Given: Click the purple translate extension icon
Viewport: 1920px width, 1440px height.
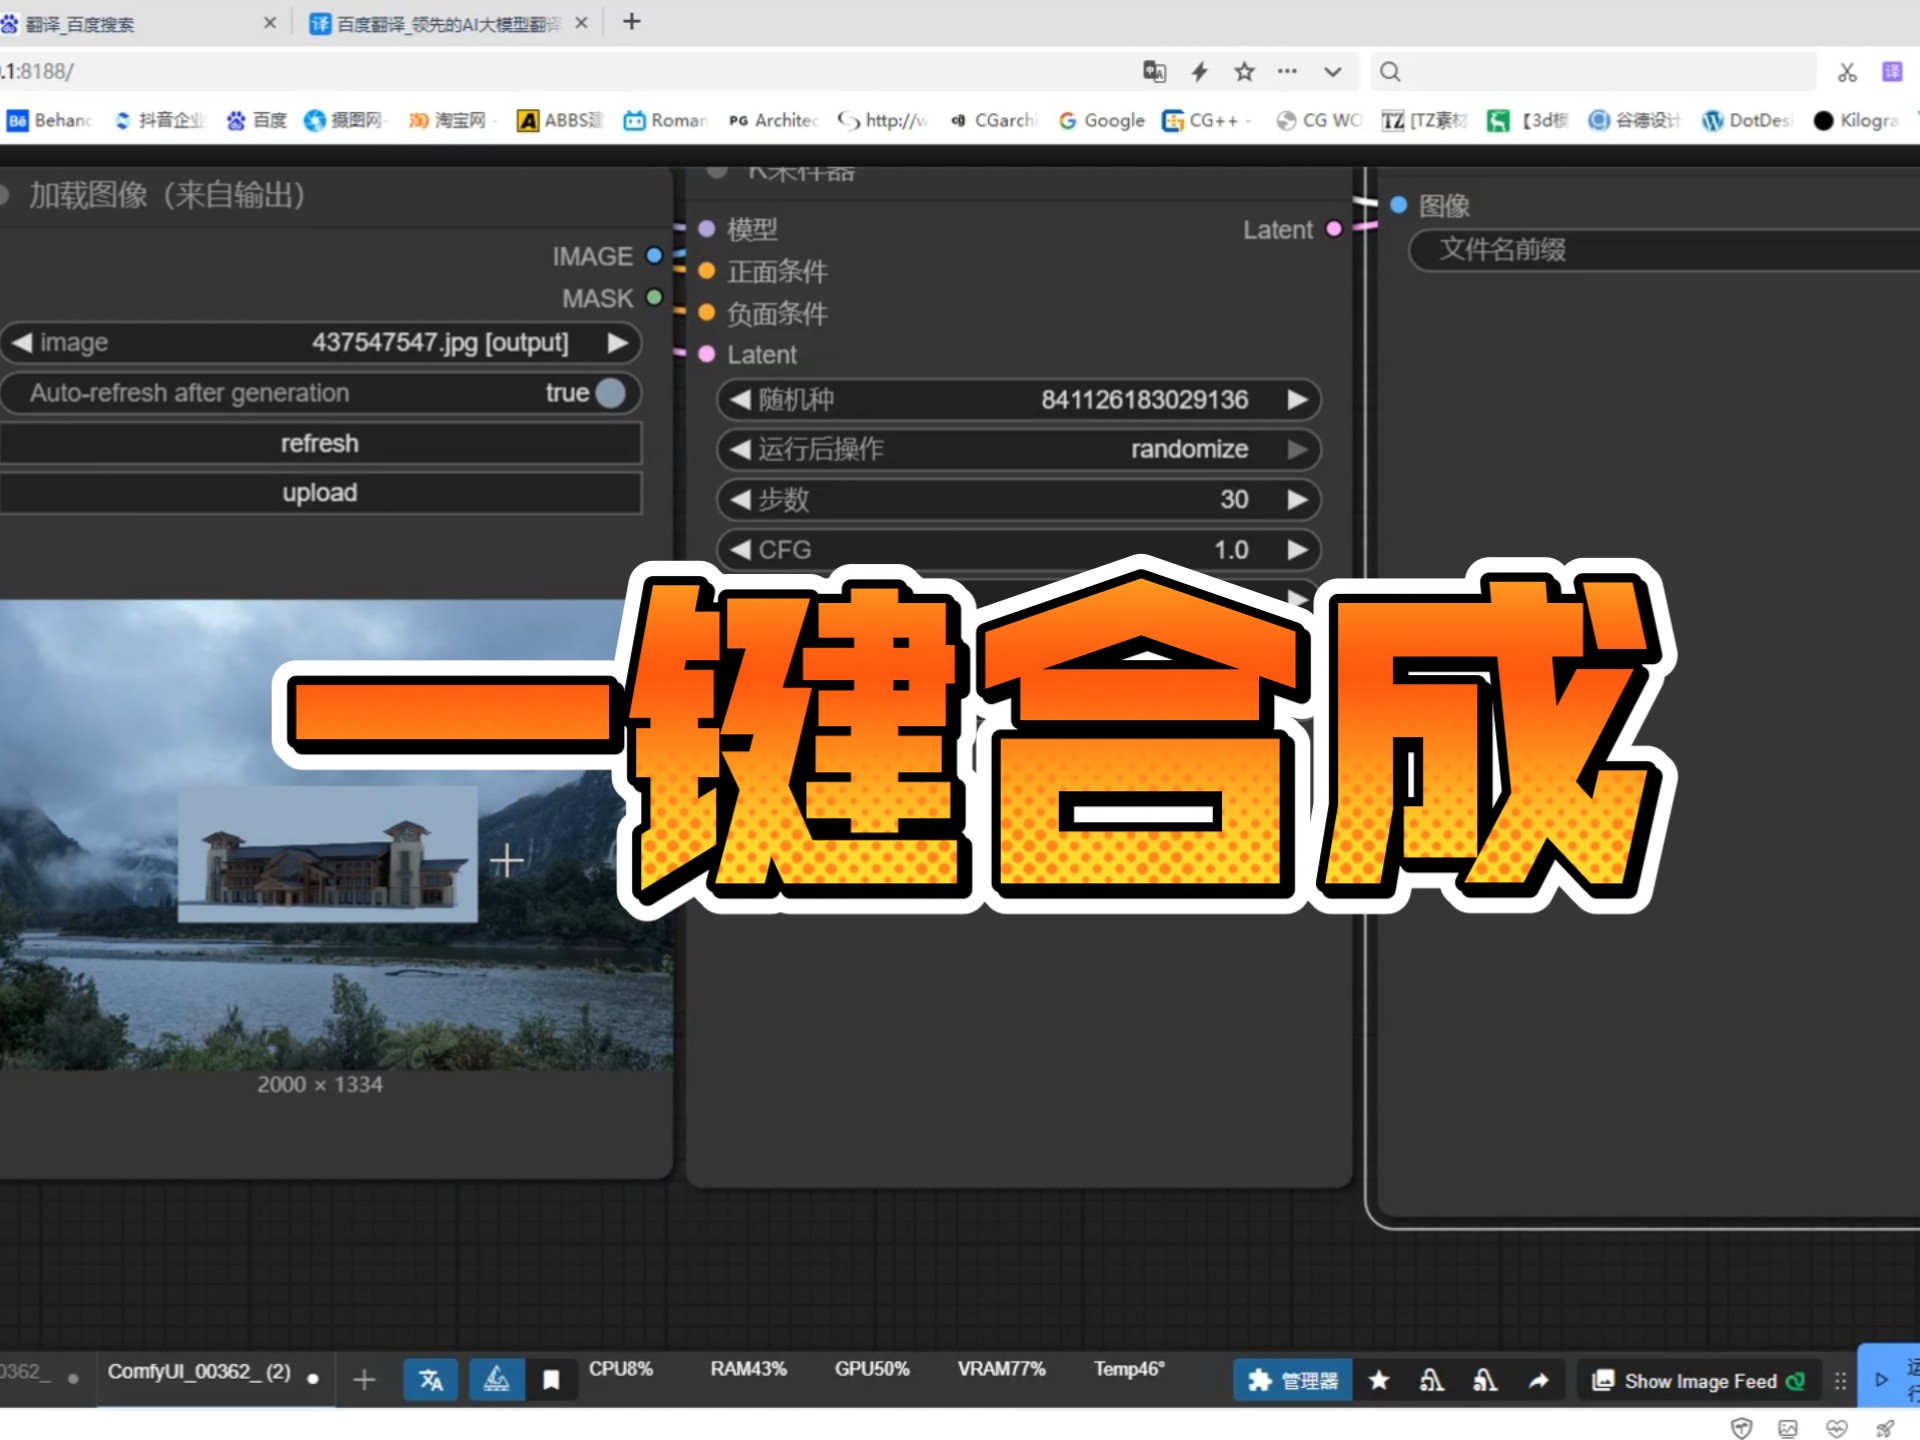Looking at the screenshot, I should click(1892, 71).
